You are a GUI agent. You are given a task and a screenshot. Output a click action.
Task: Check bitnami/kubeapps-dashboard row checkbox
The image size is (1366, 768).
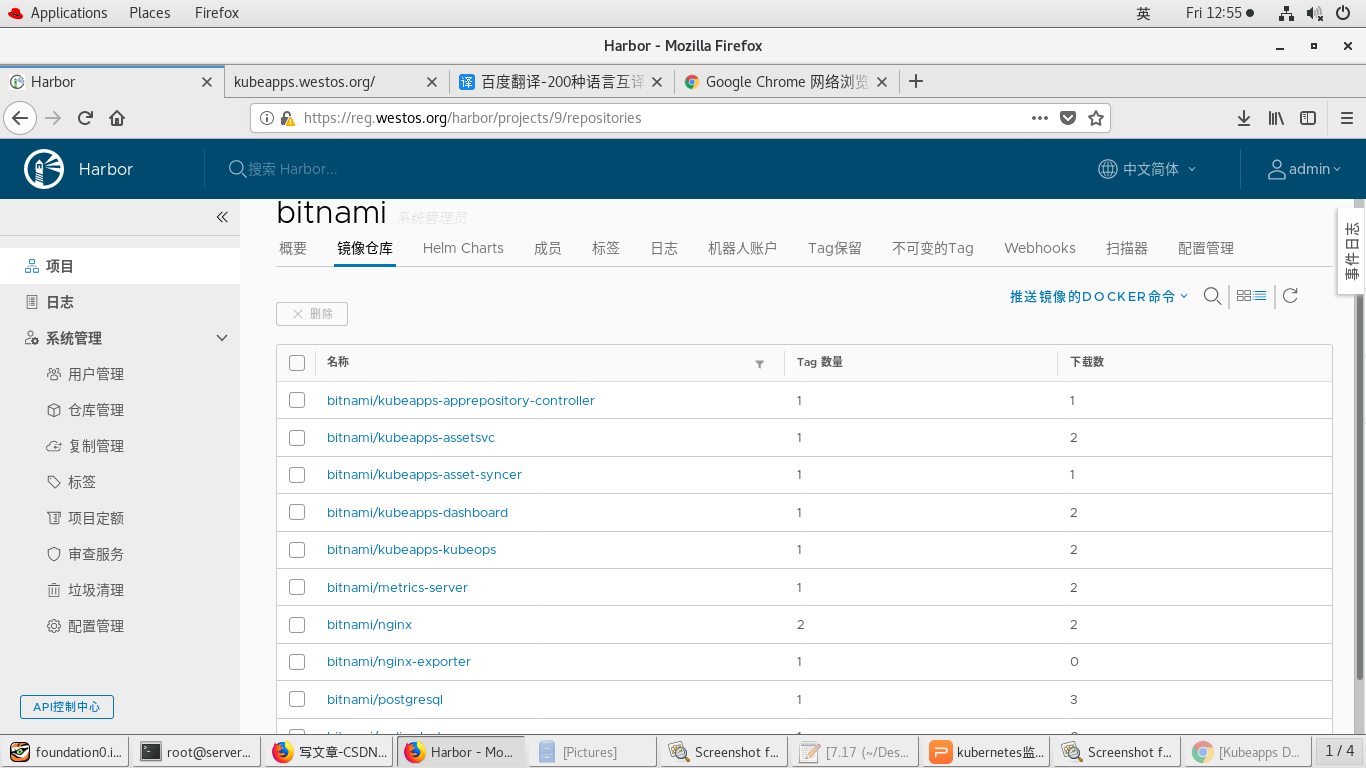(x=297, y=512)
